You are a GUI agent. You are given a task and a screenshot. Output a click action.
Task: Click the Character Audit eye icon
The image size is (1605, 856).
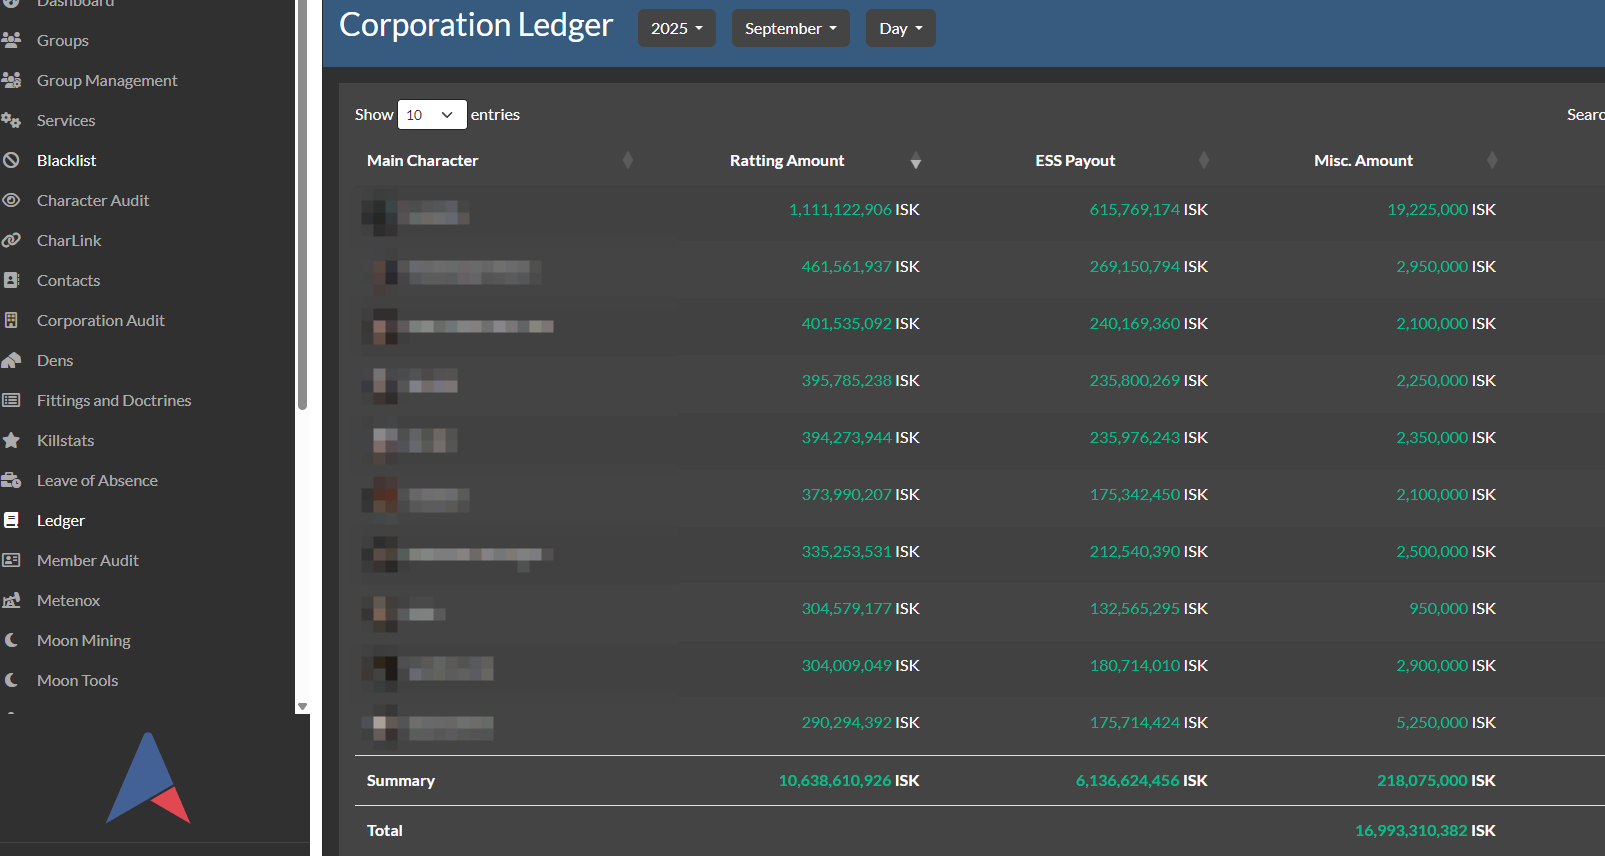tap(11, 200)
